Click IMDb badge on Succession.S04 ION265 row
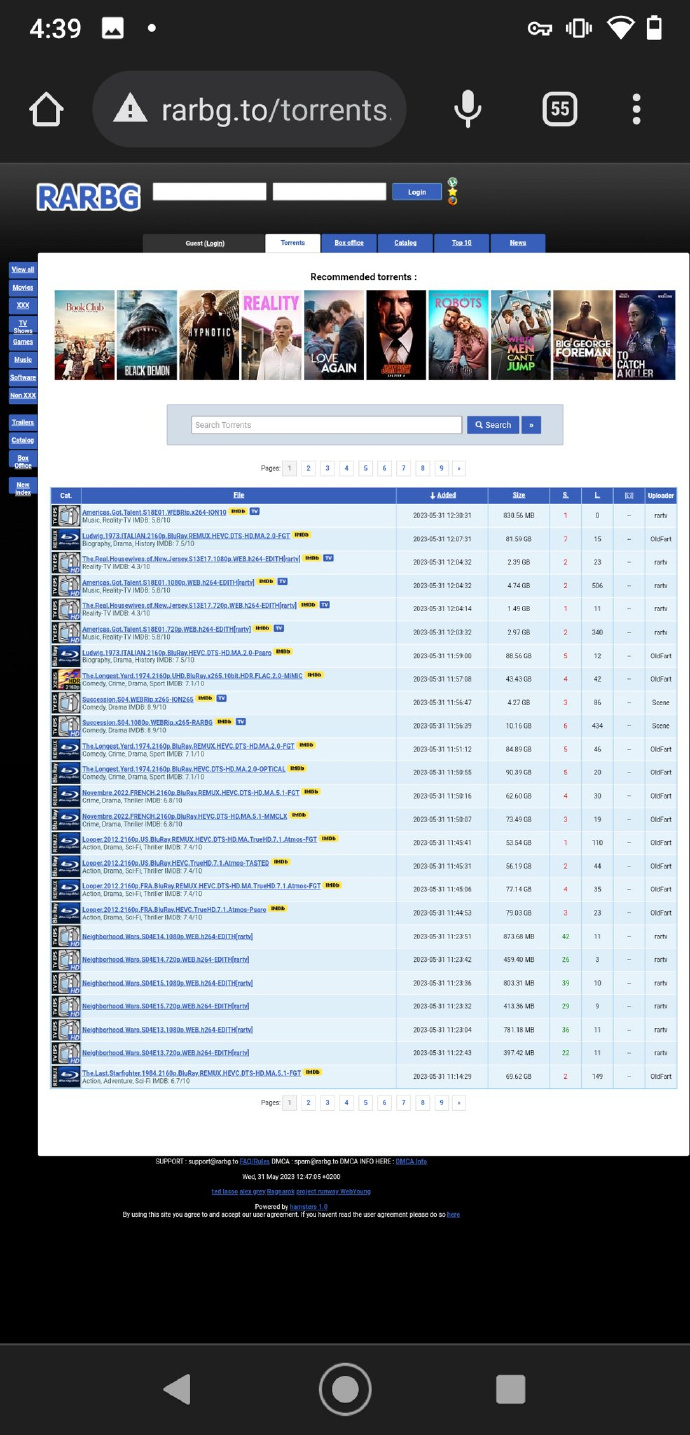690x1435 pixels. (204, 698)
